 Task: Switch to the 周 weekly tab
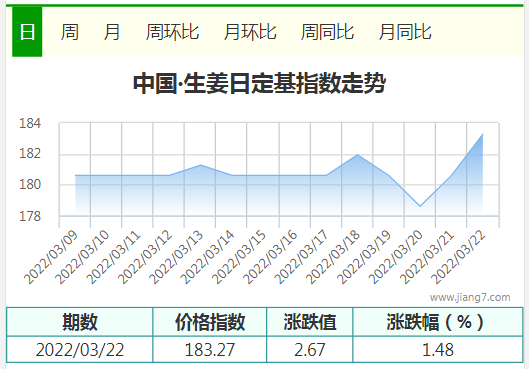pyautogui.click(x=69, y=32)
